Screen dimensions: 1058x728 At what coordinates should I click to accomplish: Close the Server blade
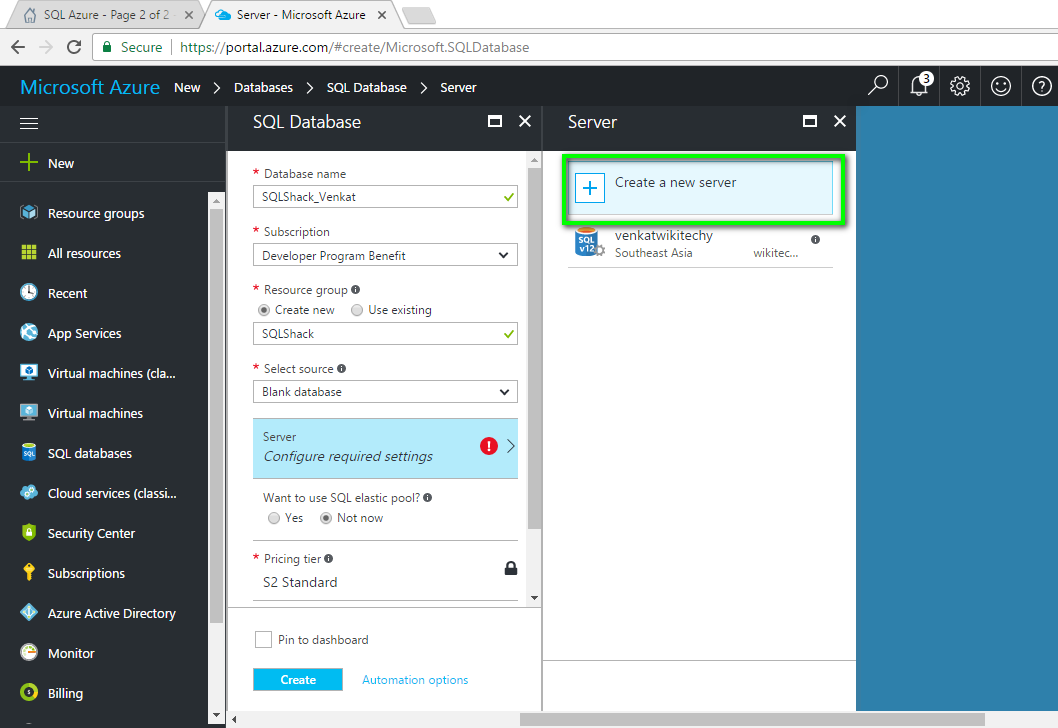point(839,121)
